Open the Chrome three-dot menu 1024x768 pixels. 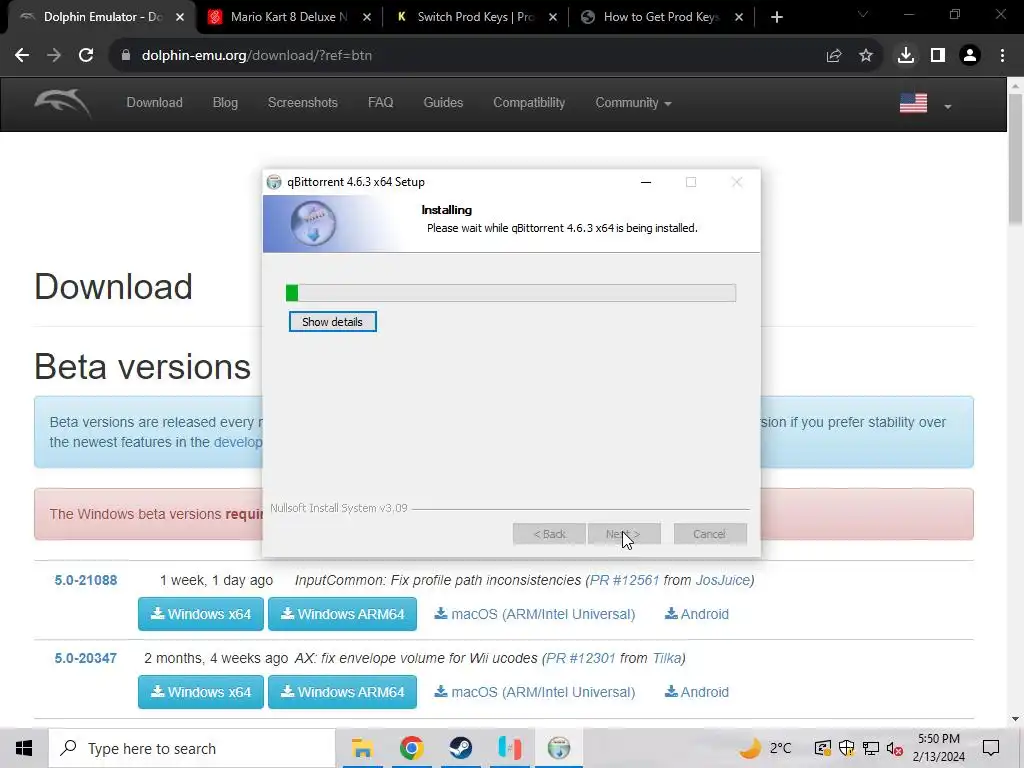[1002, 56]
